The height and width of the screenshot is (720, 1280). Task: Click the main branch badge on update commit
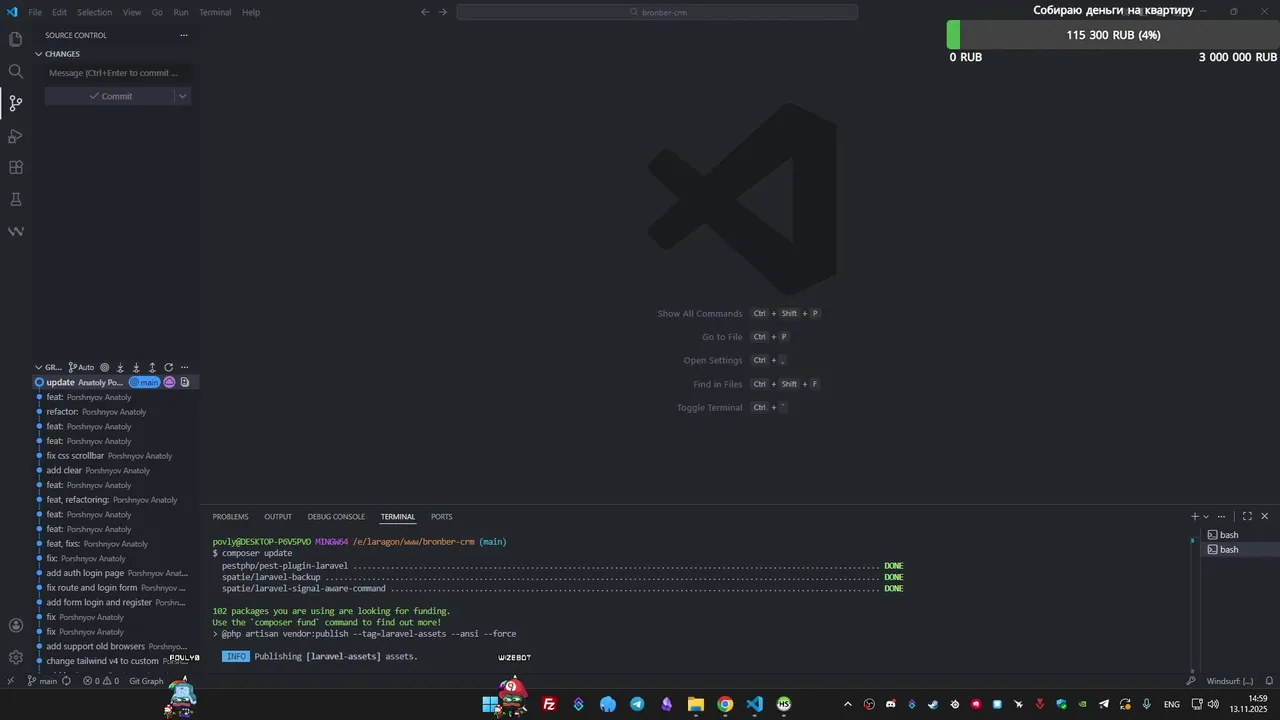(x=145, y=382)
